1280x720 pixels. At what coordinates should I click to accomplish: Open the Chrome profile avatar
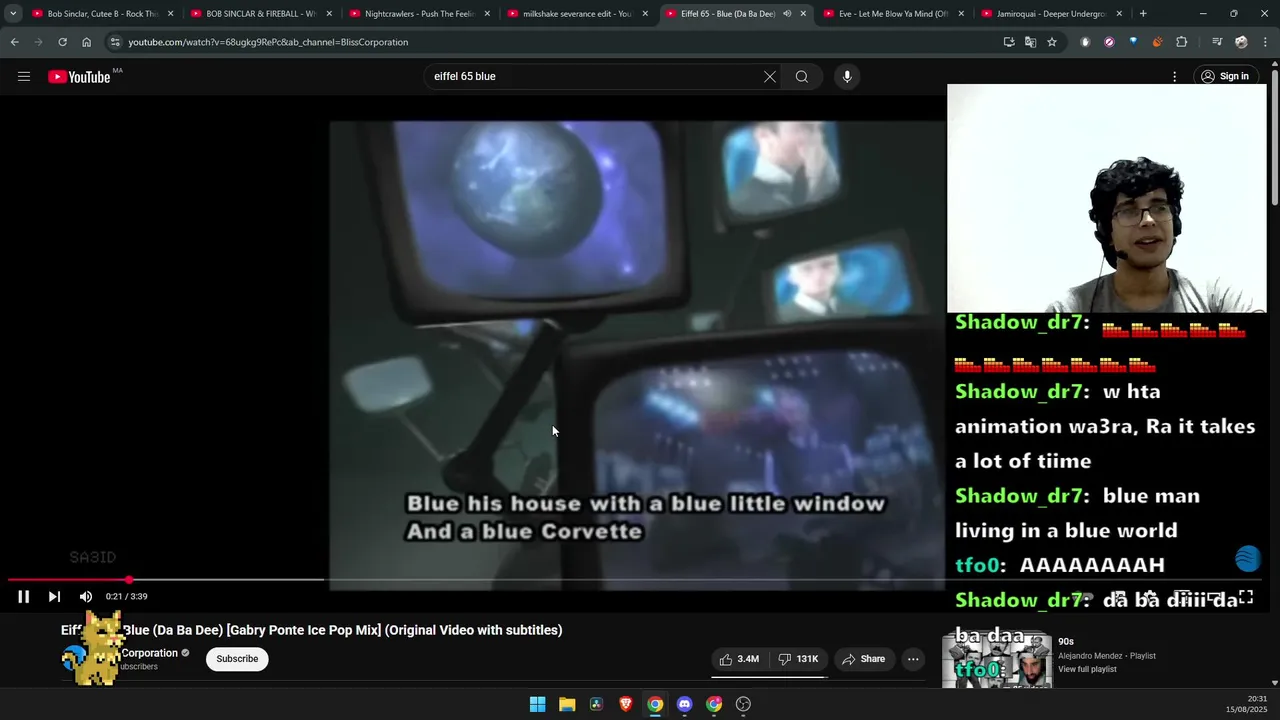tap(1241, 42)
